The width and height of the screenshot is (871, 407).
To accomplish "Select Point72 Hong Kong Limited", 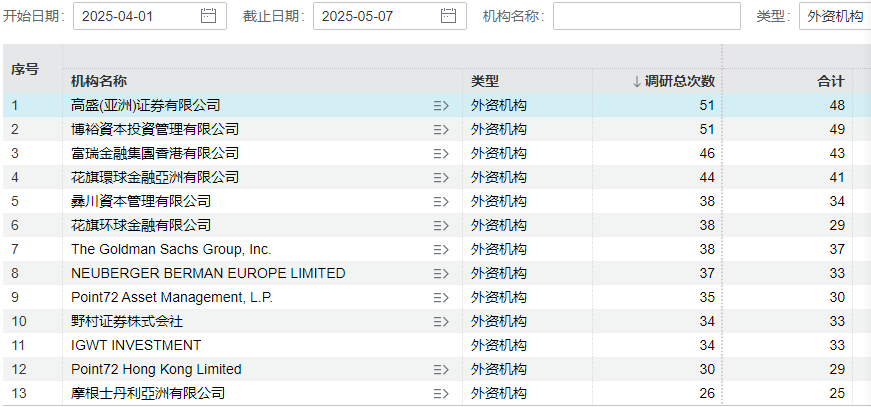I will tap(156, 369).
